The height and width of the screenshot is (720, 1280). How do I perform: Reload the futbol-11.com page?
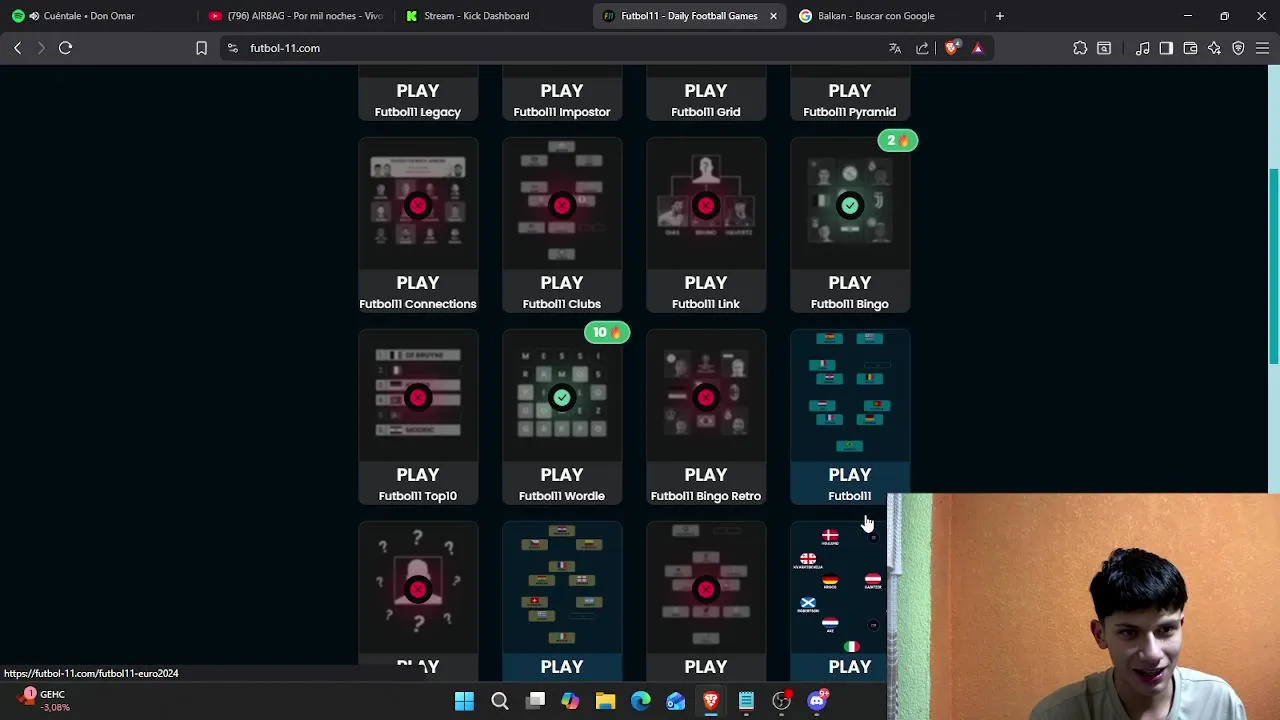(x=65, y=48)
